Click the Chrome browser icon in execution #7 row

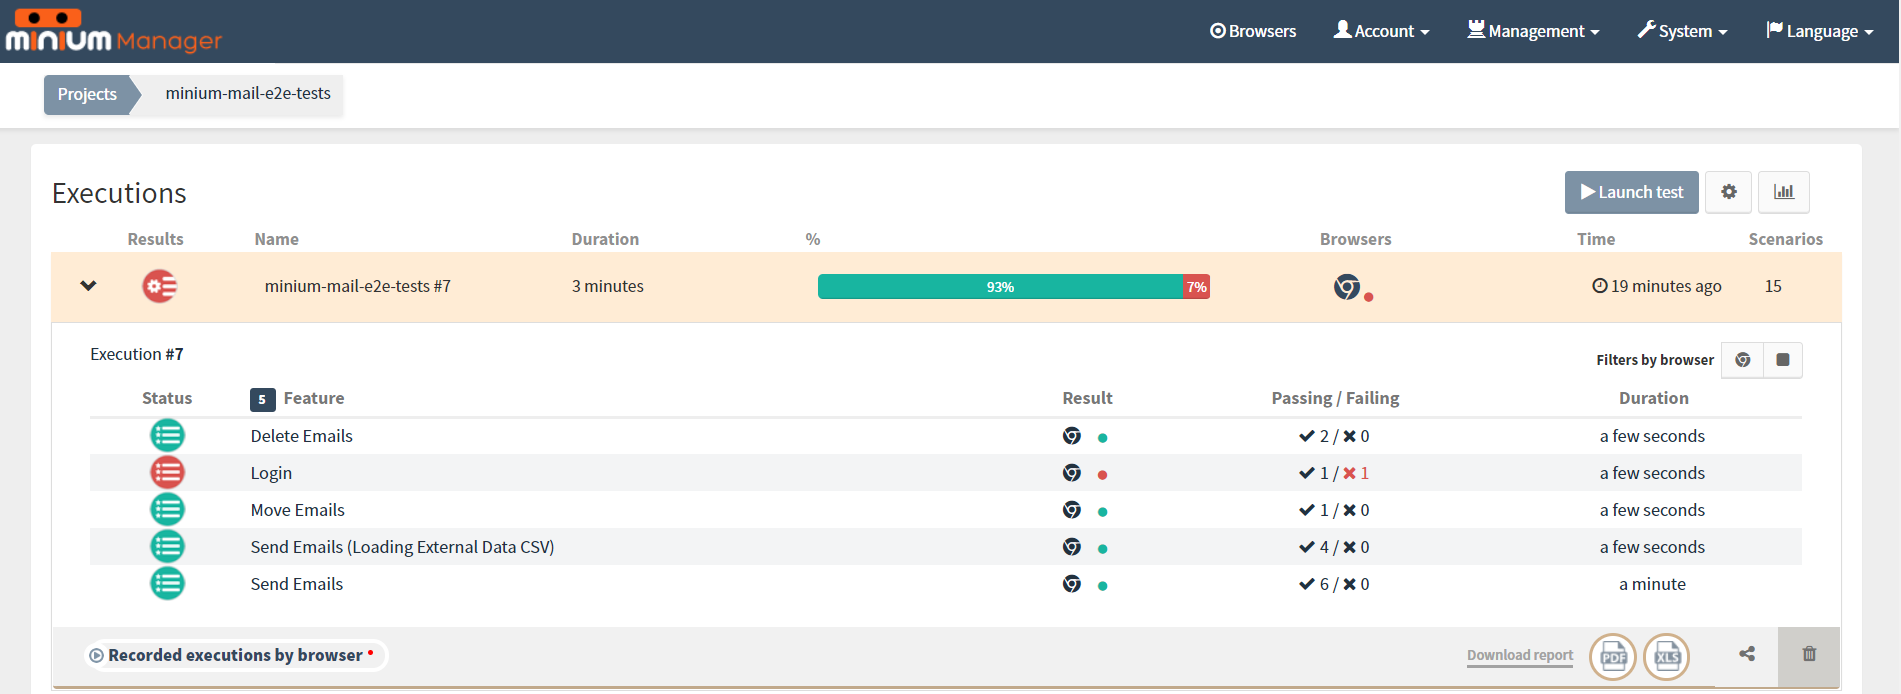tap(1347, 287)
